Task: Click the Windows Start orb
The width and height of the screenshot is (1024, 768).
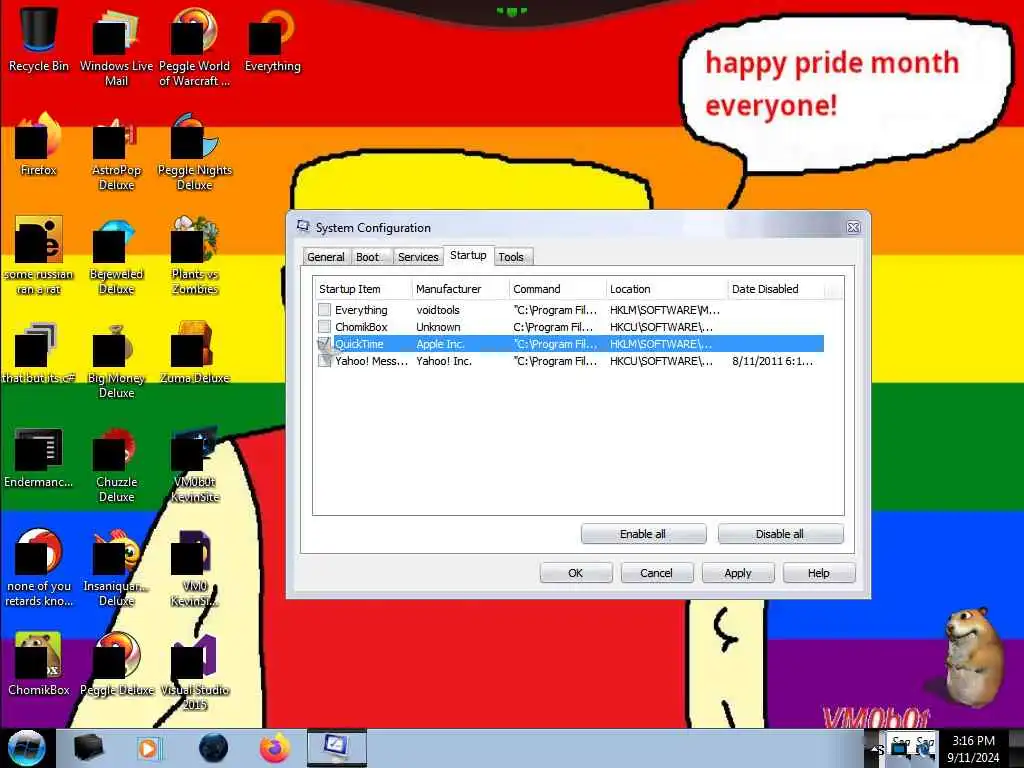Action: [x=26, y=748]
